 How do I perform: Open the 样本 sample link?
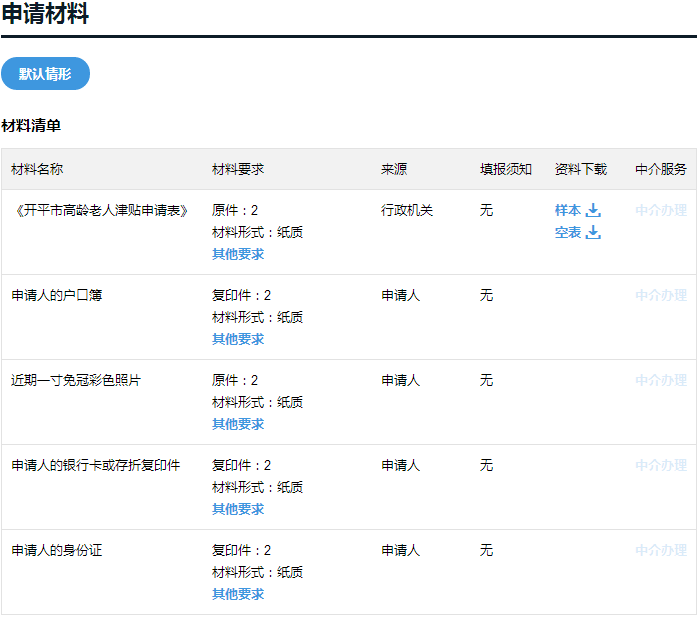click(x=568, y=210)
